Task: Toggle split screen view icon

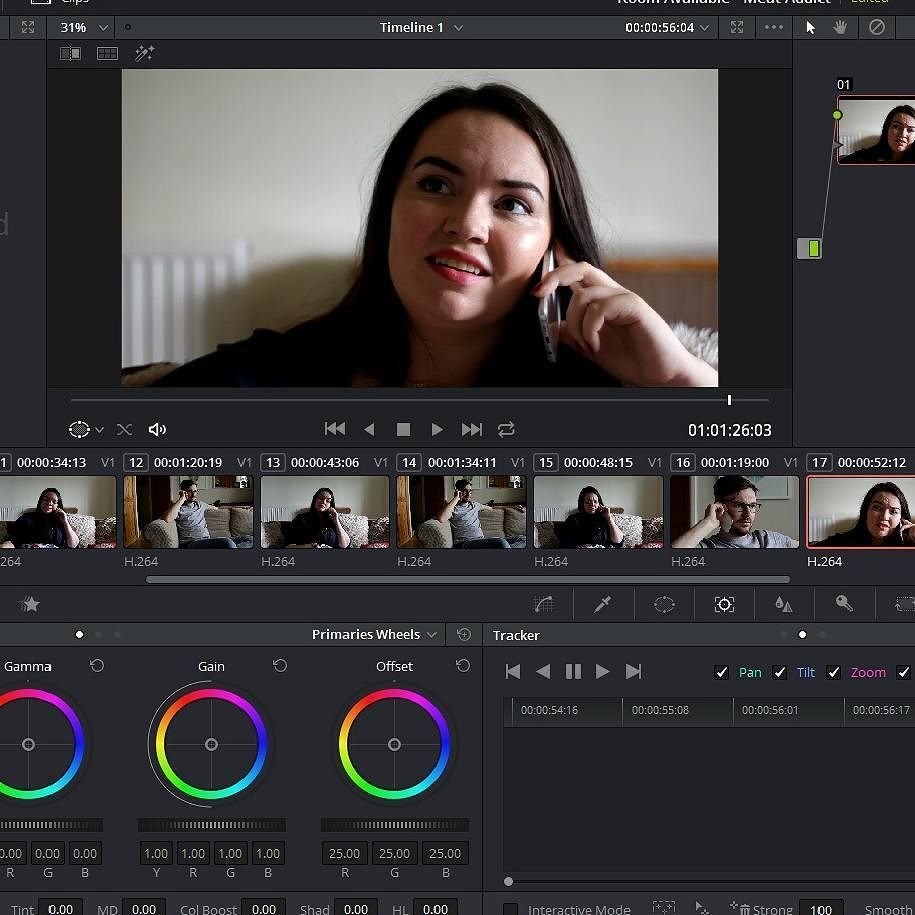Action: [x=107, y=54]
